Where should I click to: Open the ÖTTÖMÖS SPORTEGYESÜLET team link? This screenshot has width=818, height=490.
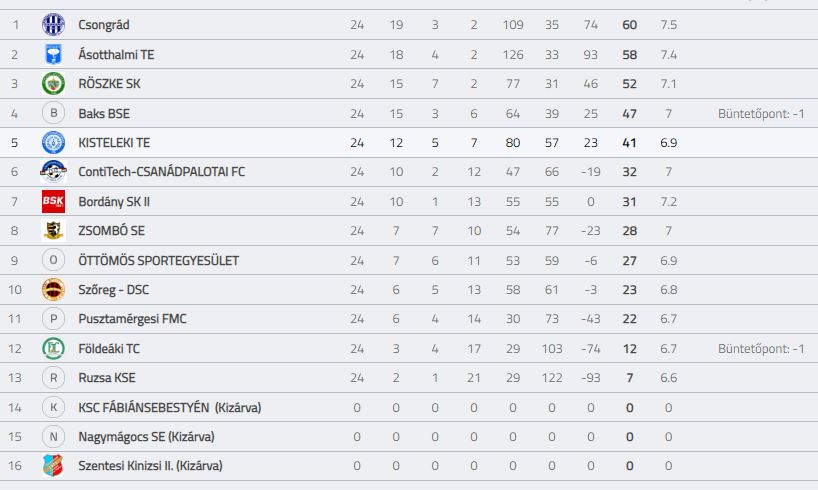coord(159,260)
